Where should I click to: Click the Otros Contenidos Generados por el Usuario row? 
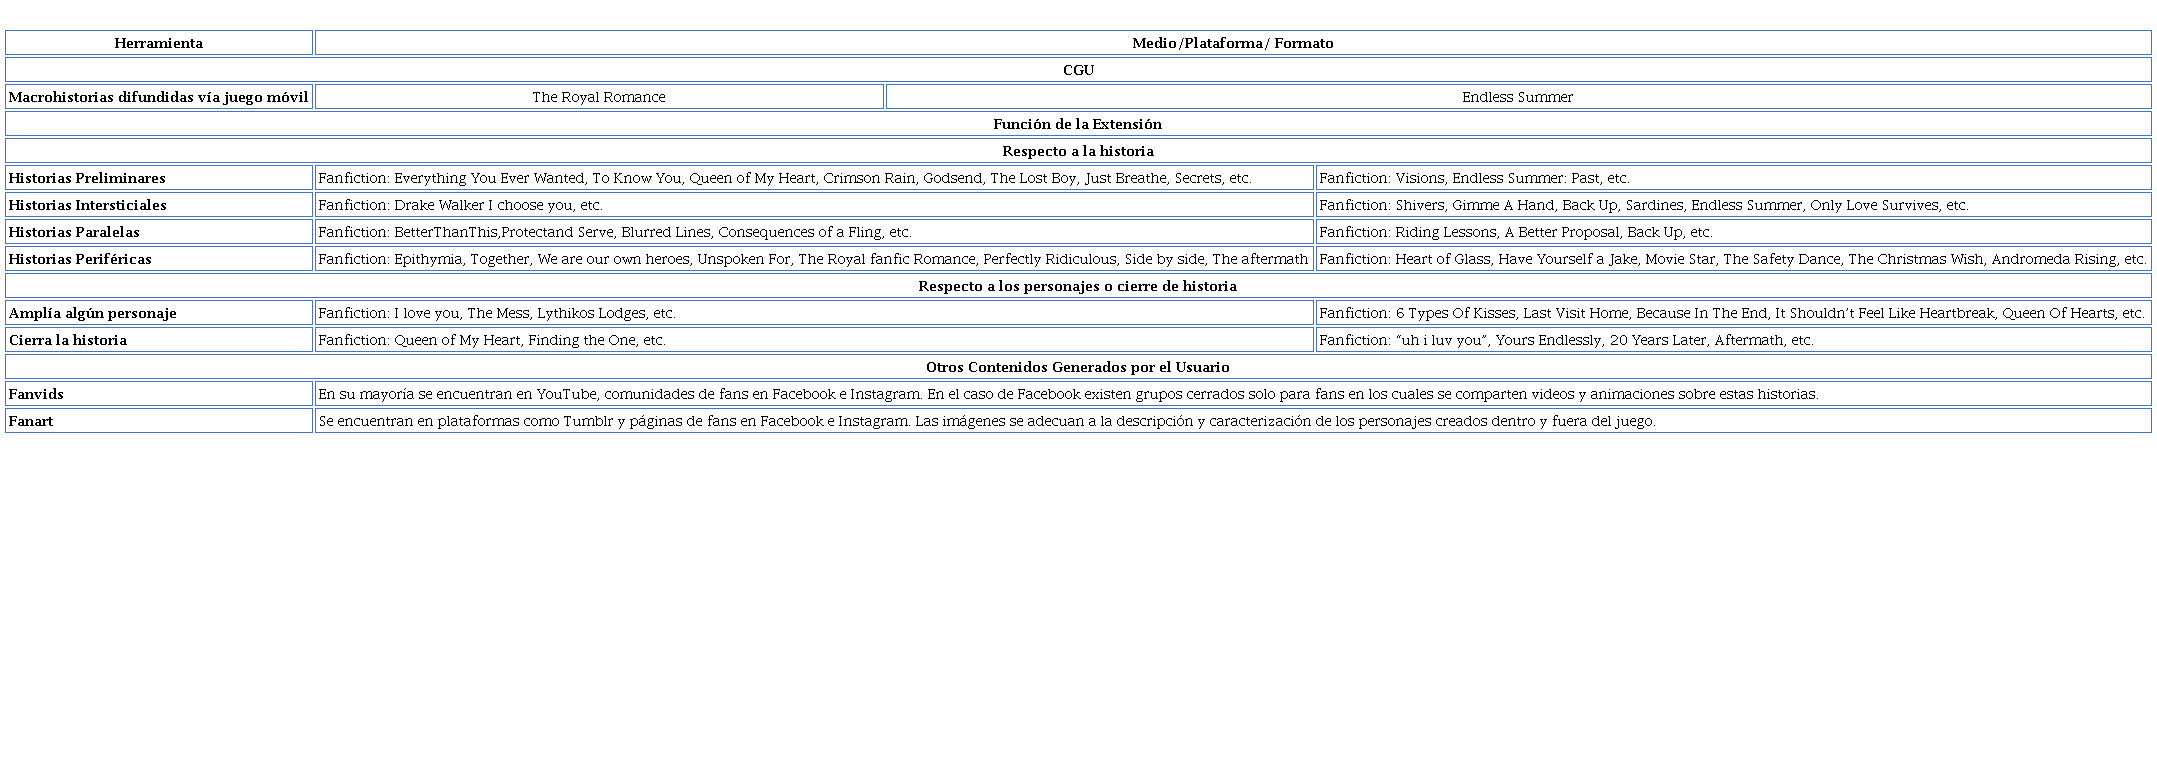[x=1078, y=367]
